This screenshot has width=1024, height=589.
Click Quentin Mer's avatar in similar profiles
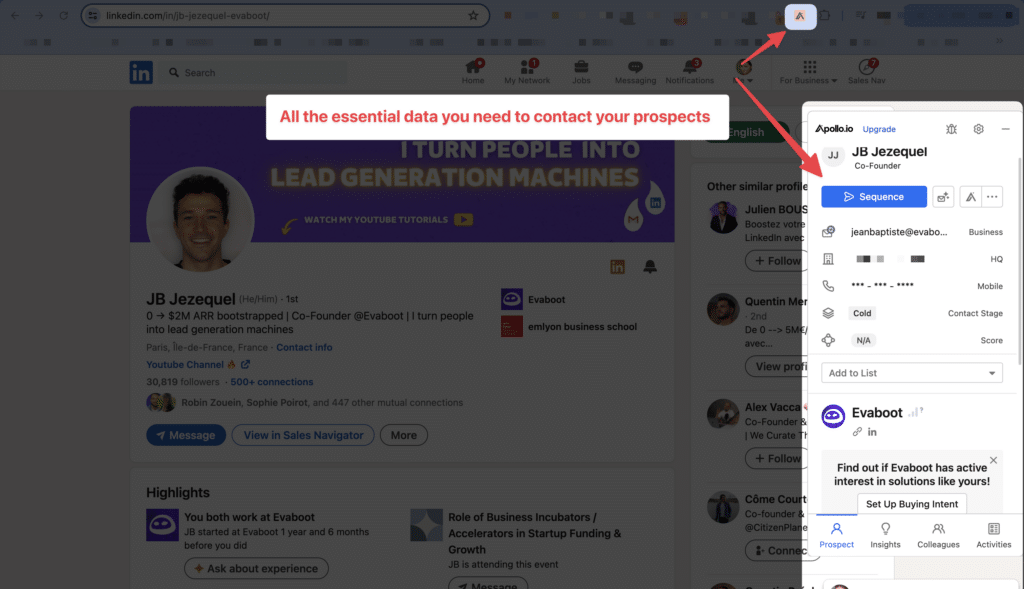pyautogui.click(x=723, y=309)
